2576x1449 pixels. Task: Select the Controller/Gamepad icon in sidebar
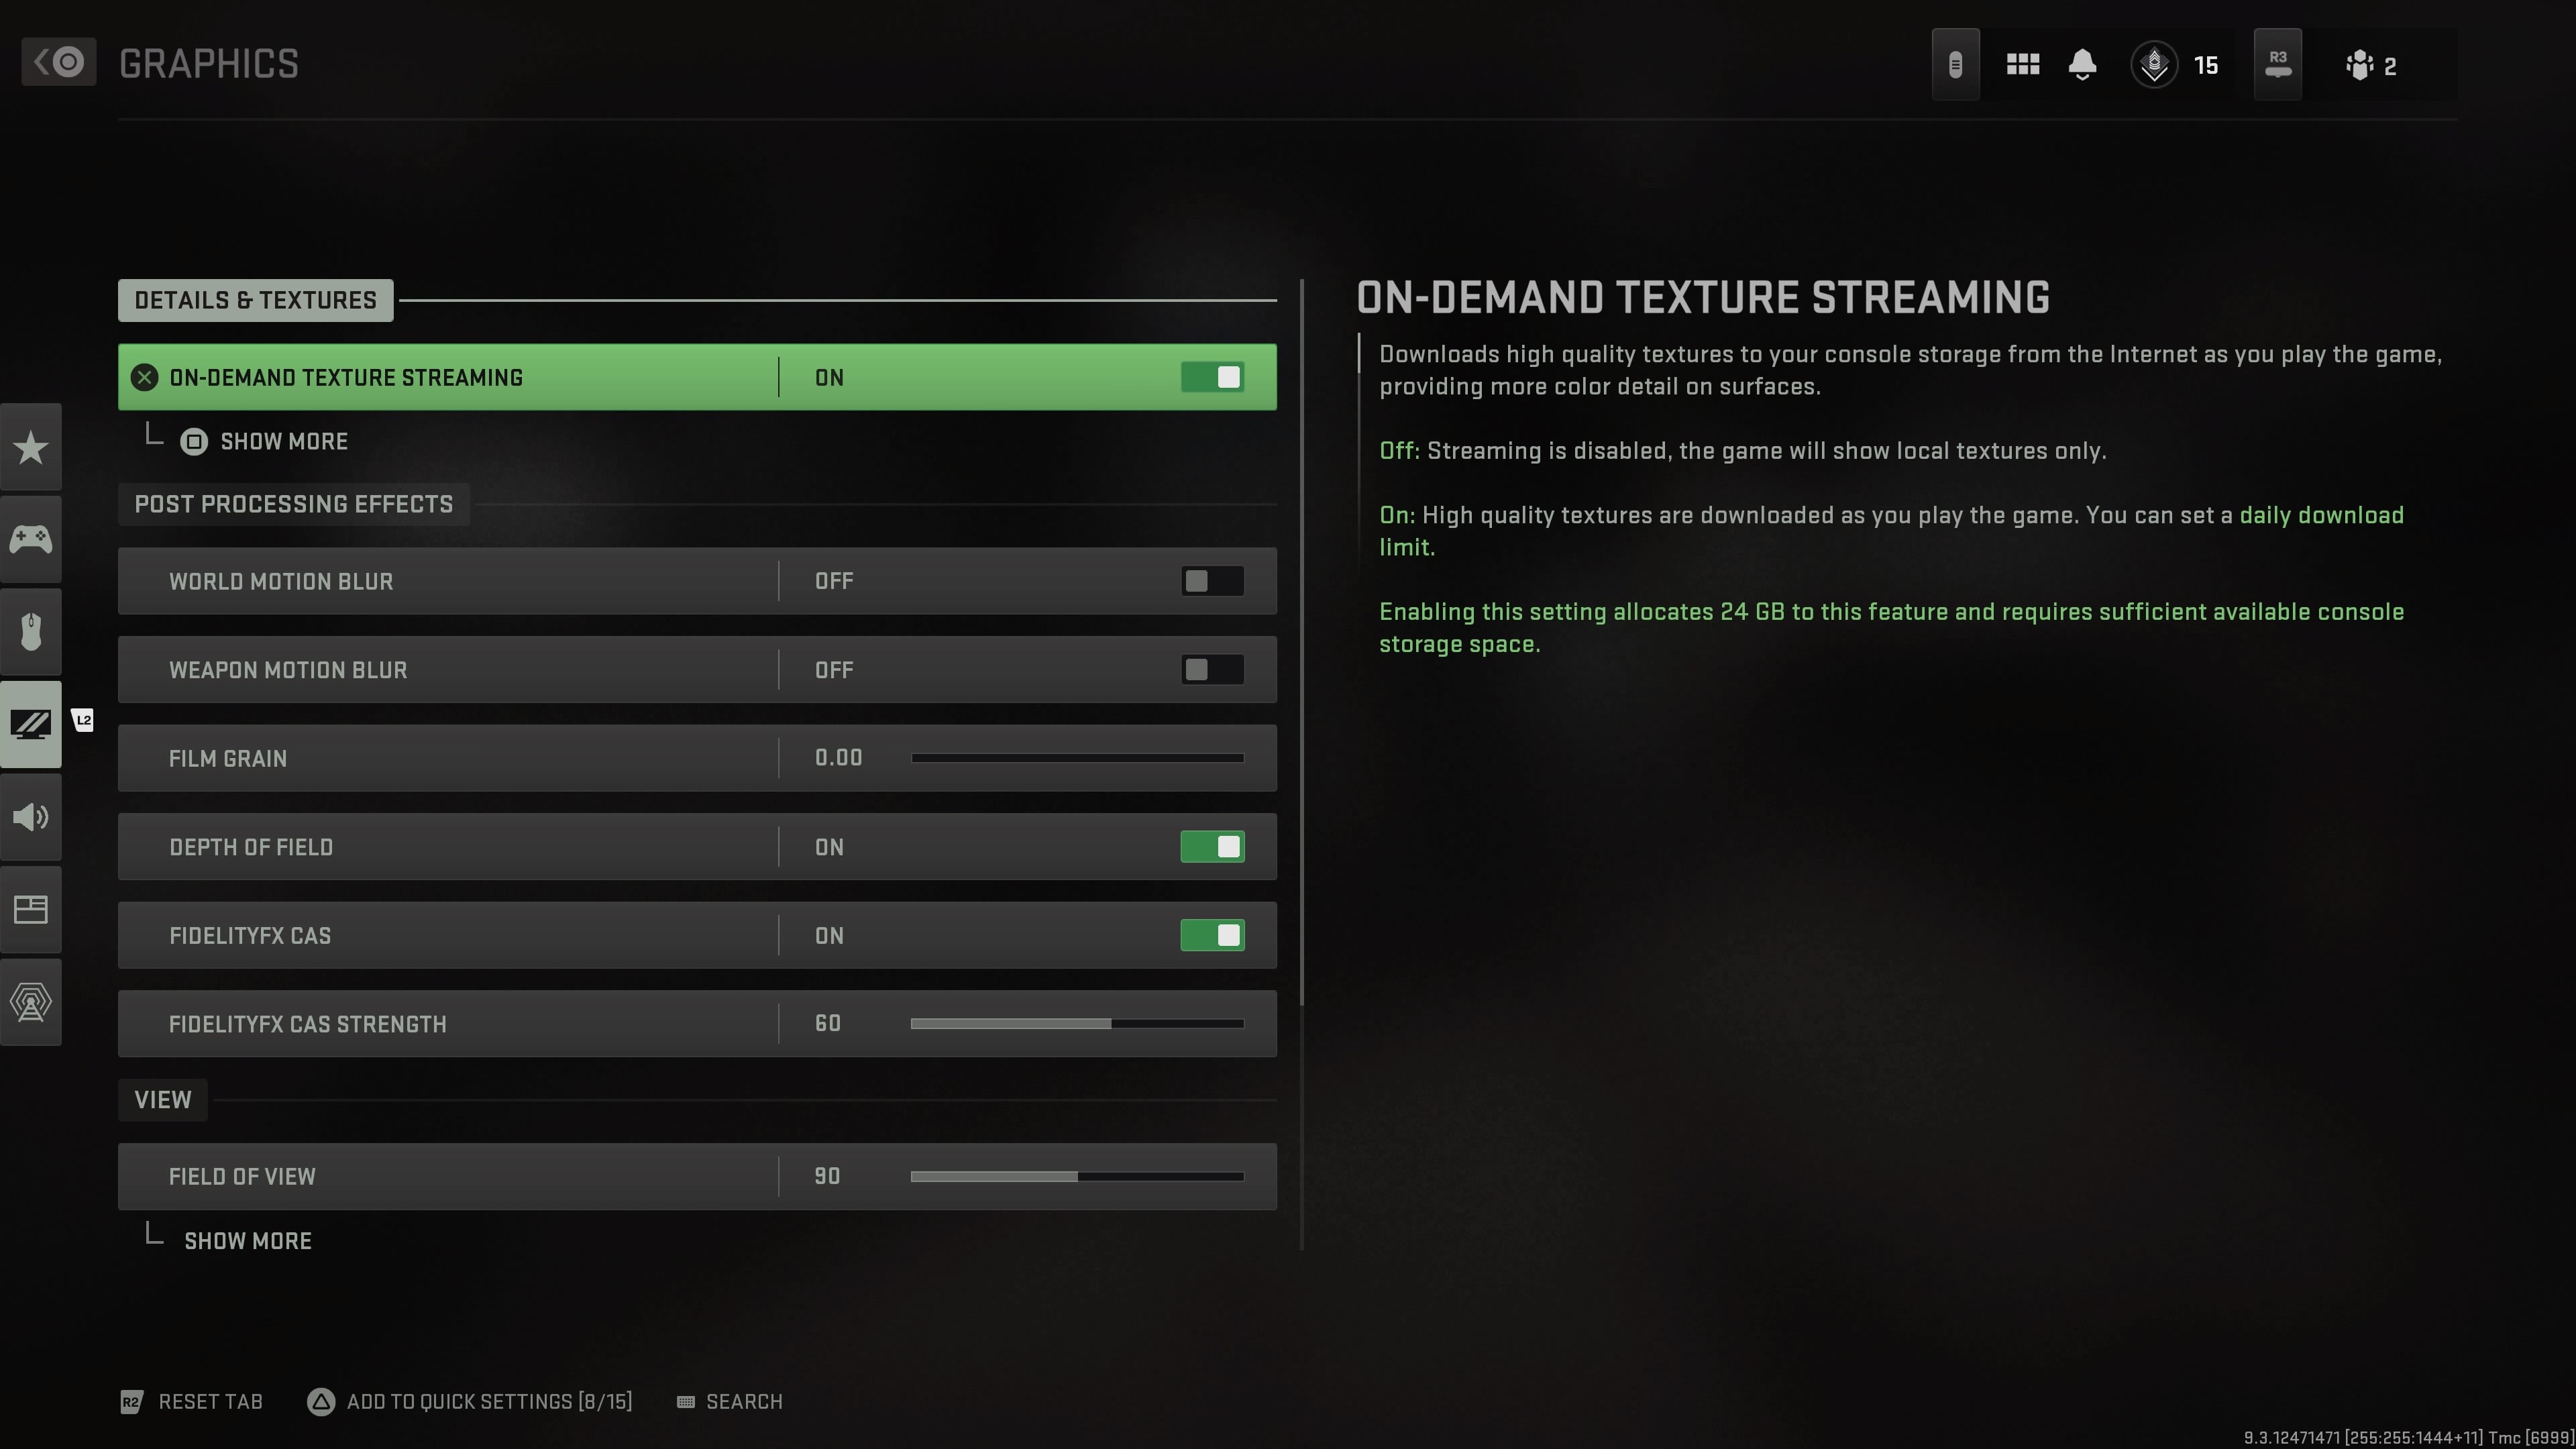(30, 538)
